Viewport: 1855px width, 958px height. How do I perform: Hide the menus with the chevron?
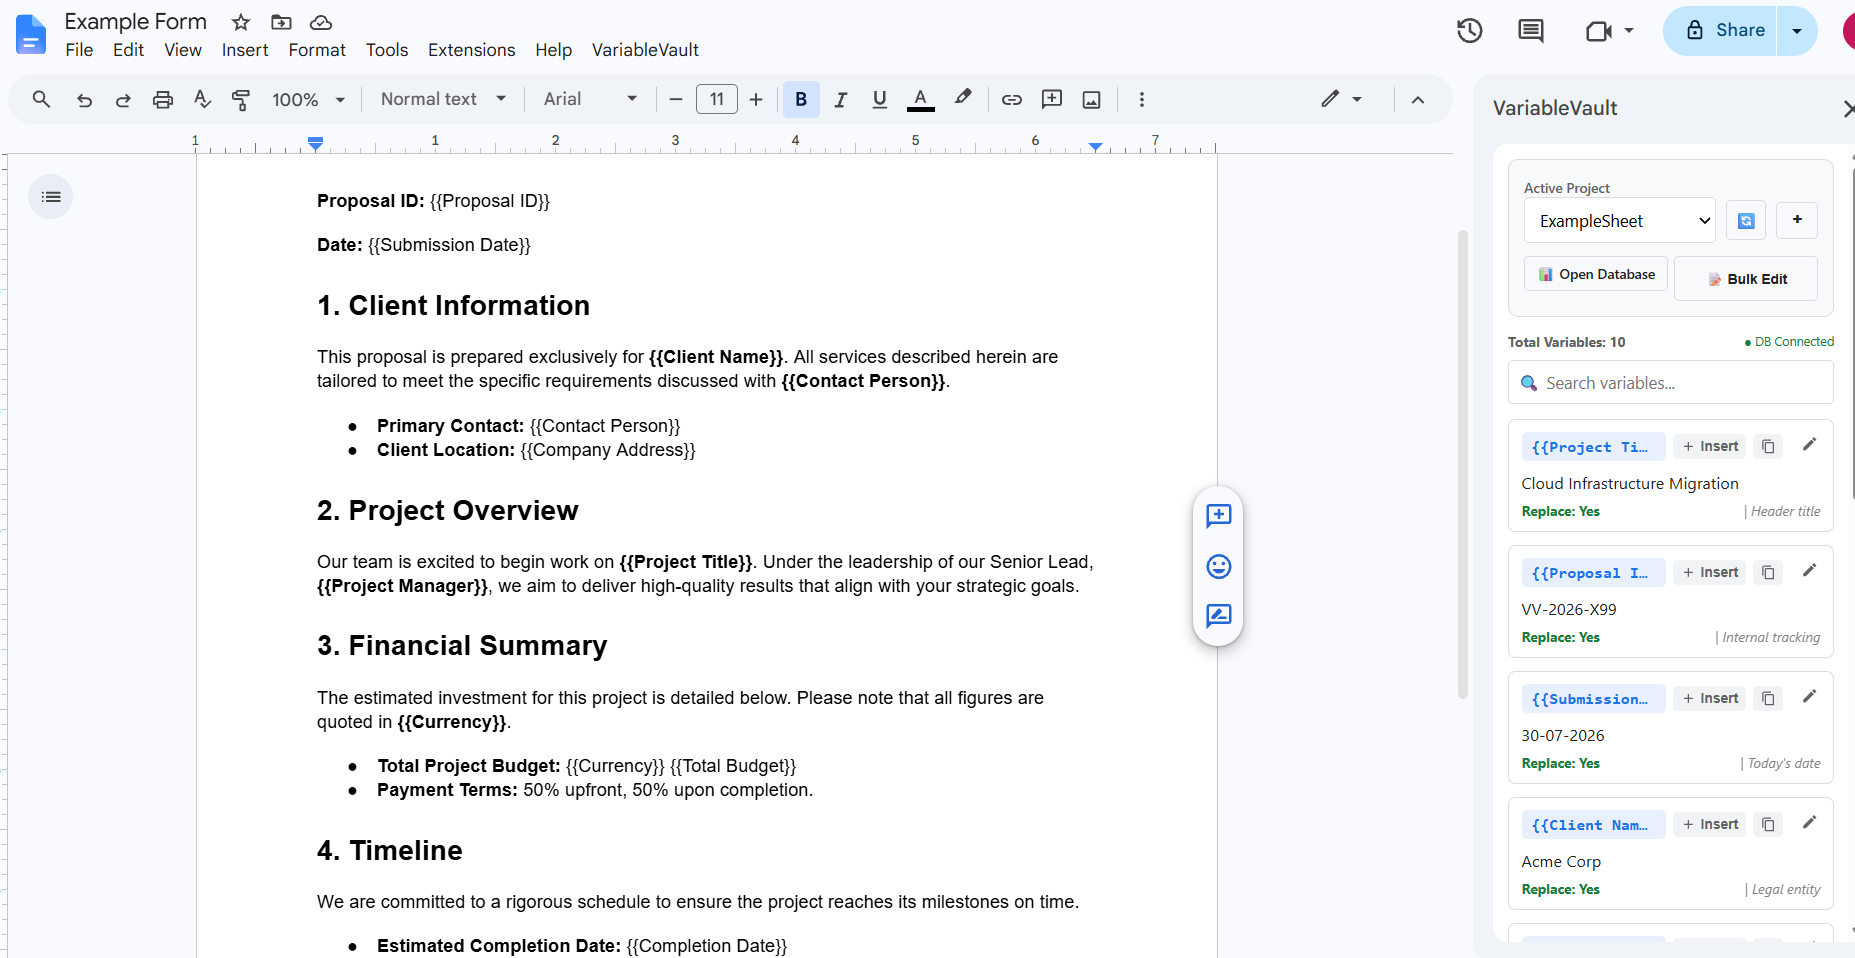pos(1418,99)
